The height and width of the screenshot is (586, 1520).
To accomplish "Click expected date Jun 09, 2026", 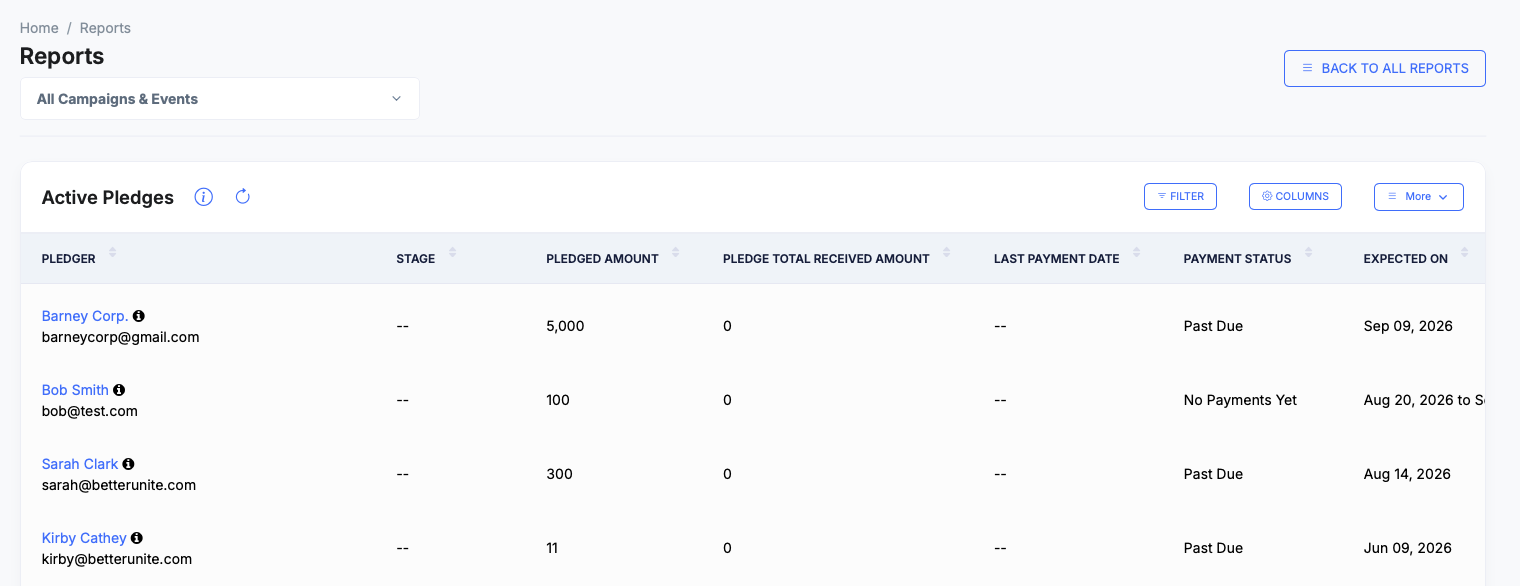I will [x=1407, y=548].
